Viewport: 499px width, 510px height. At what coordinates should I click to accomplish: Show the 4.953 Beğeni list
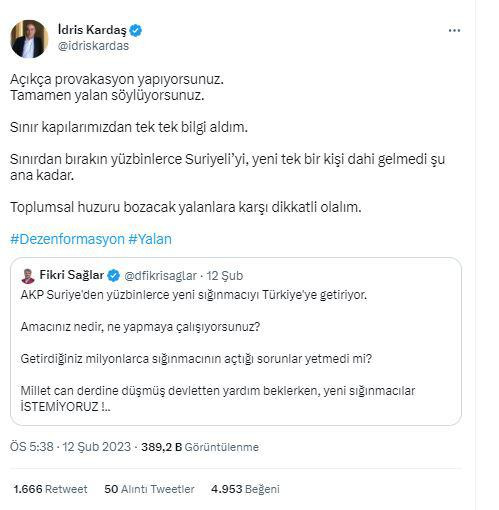pyautogui.click(x=245, y=489)
